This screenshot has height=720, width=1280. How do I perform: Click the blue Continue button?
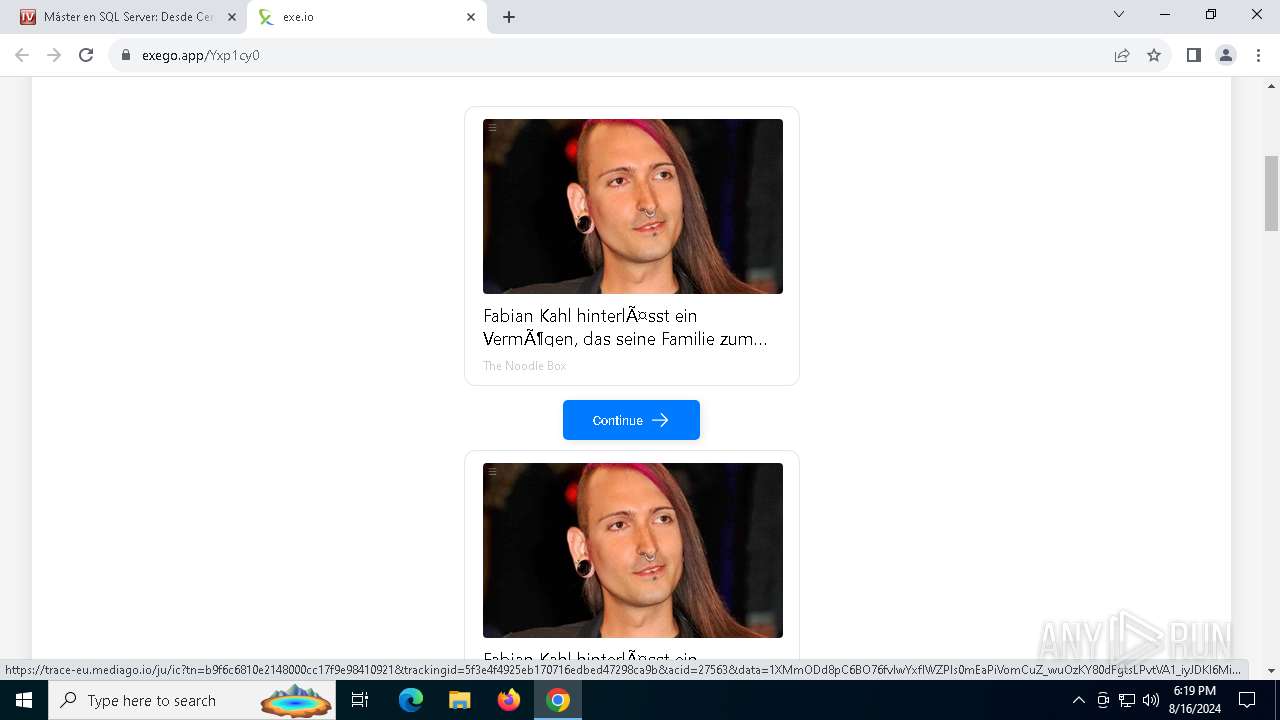pyautogui.click(x=631, y=420)
